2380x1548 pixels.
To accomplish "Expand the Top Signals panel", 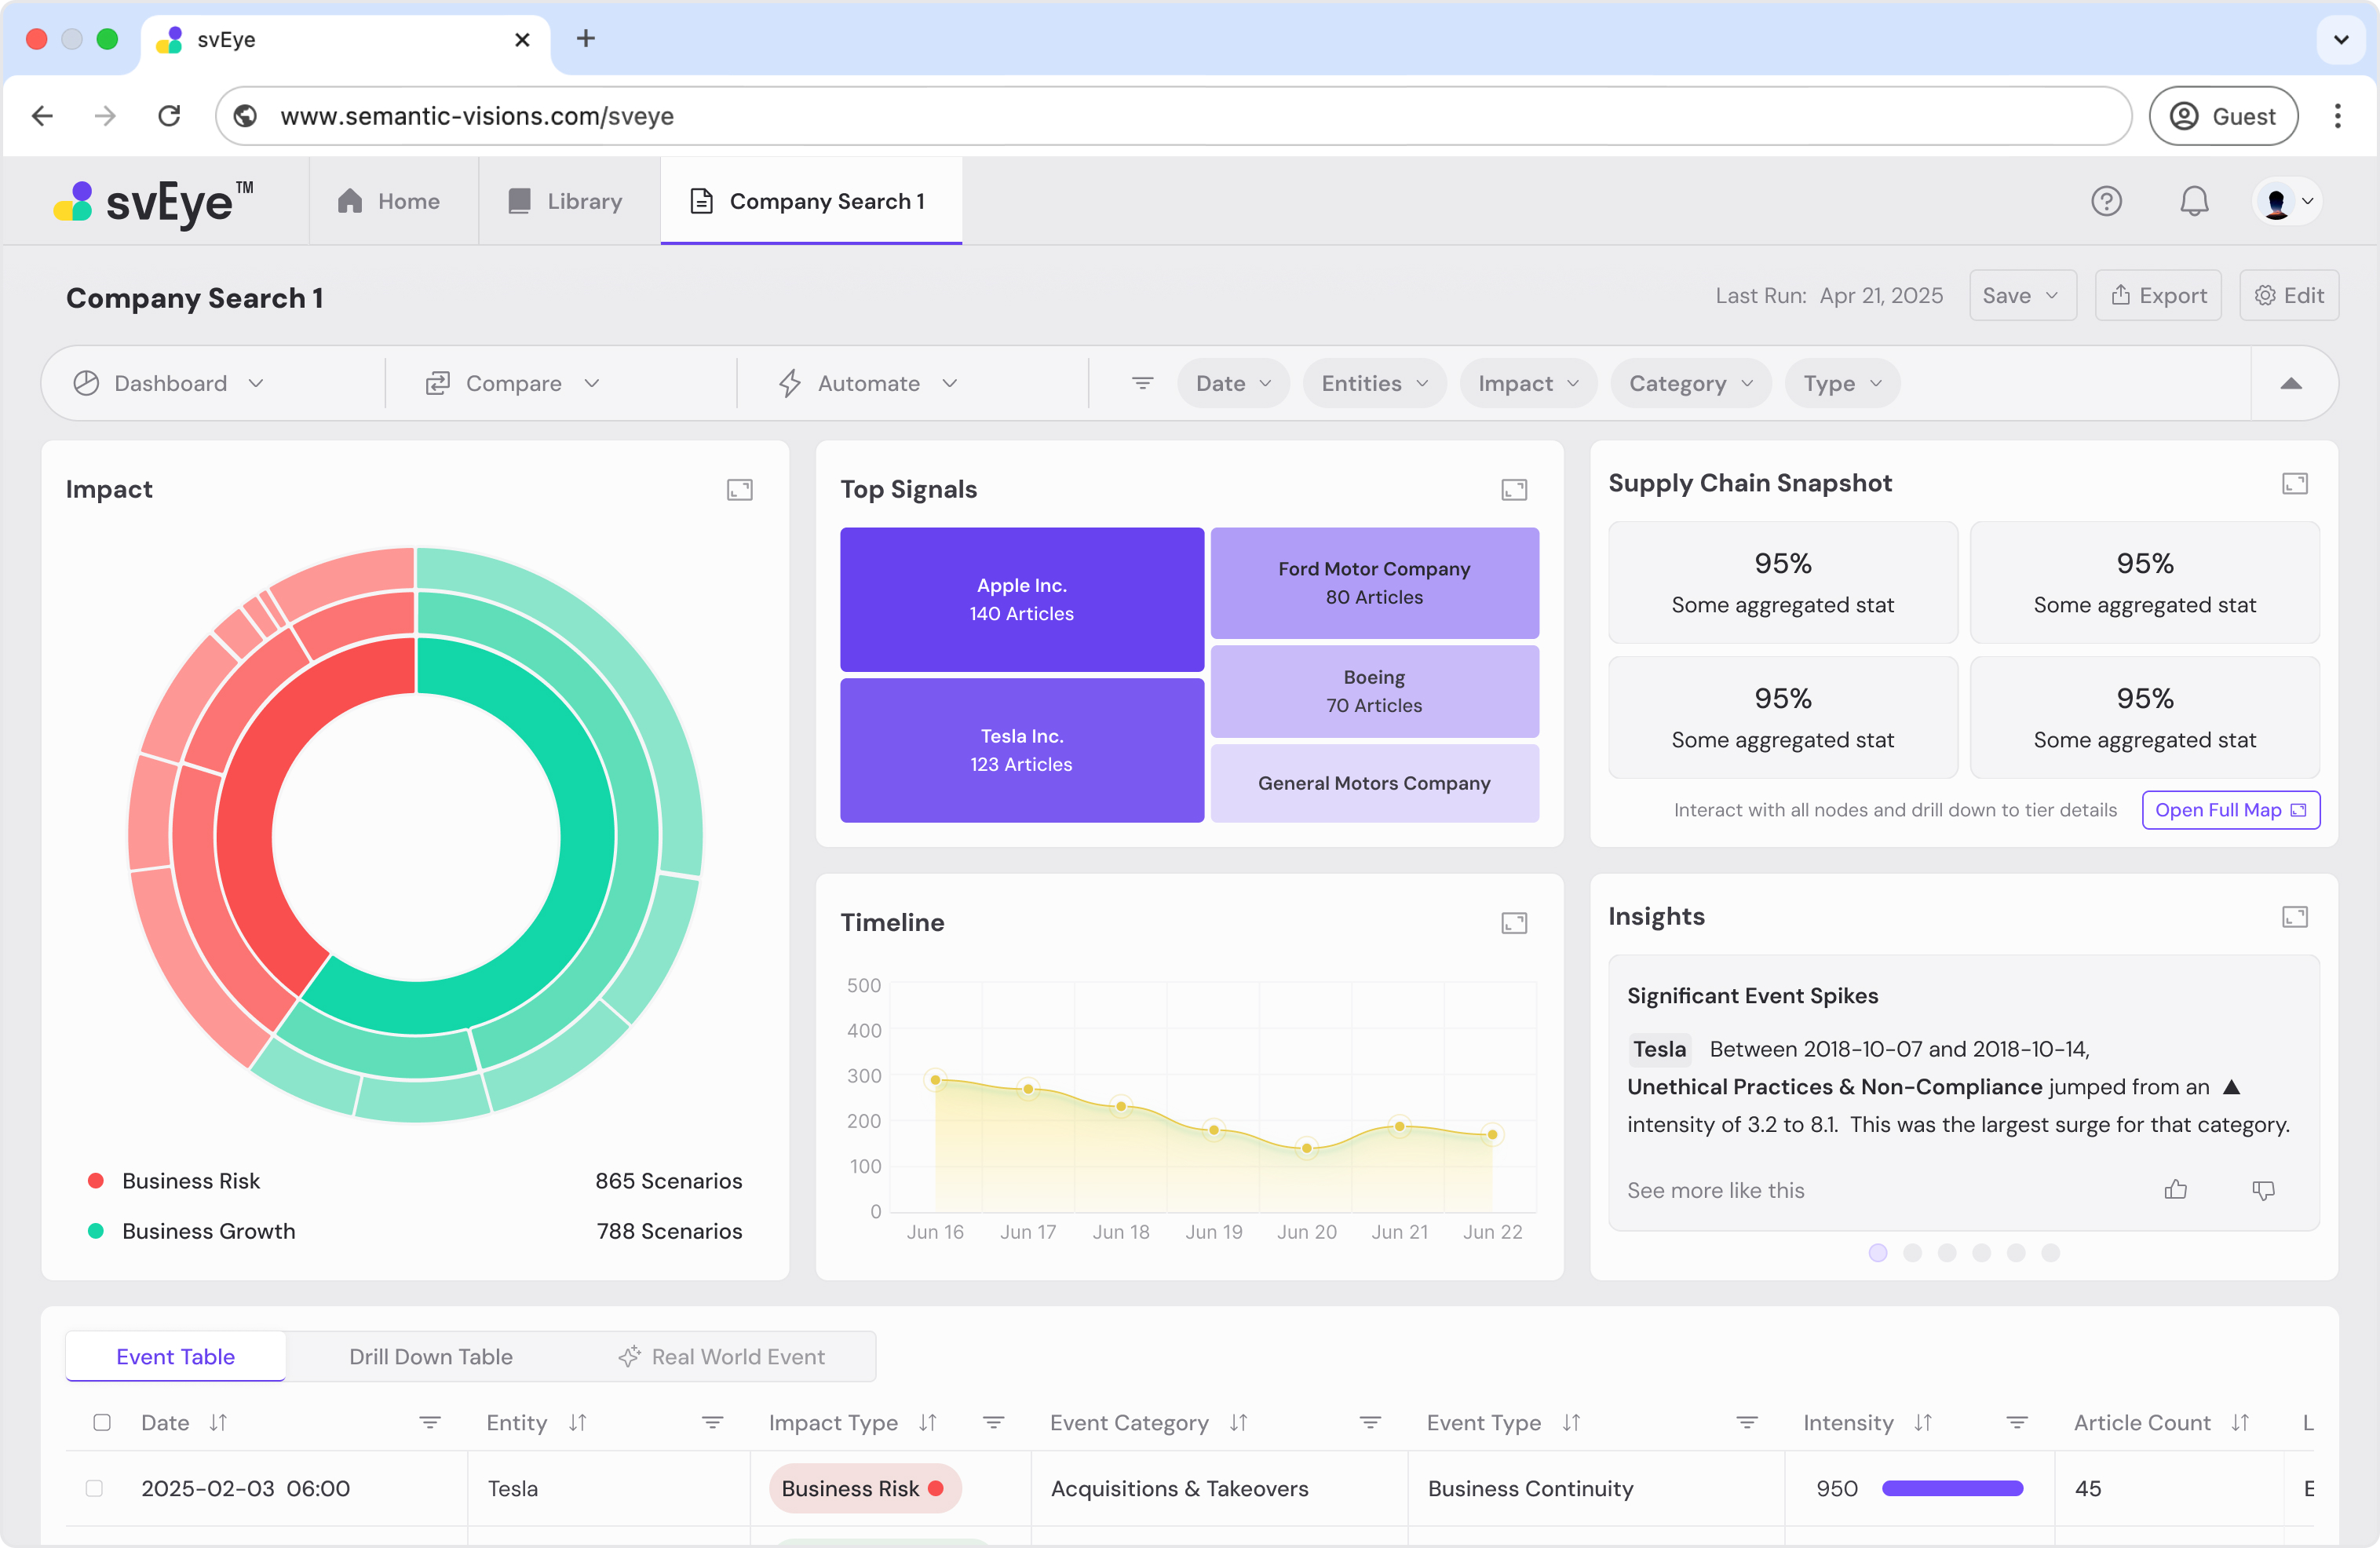I will click(x=1514, y=489).
